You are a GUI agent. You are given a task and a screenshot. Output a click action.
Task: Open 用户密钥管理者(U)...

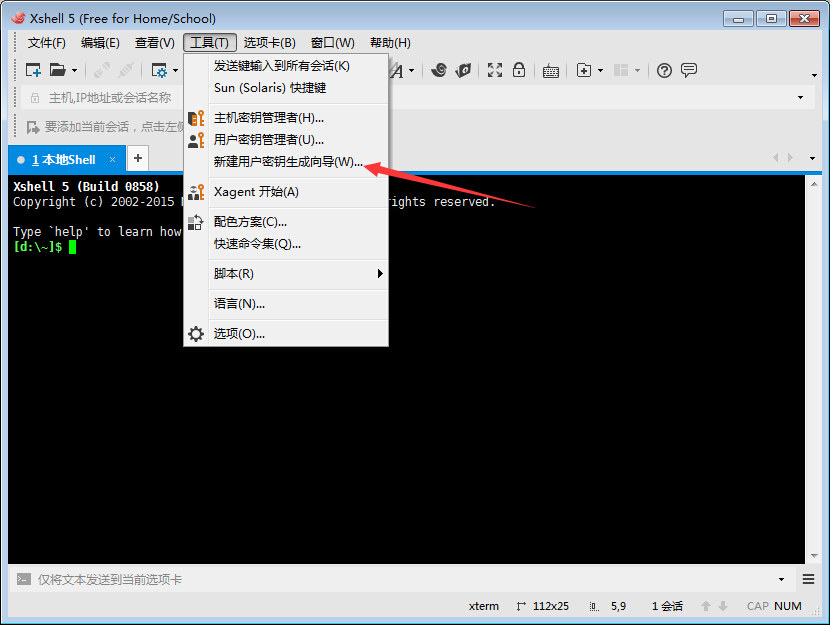286,140
